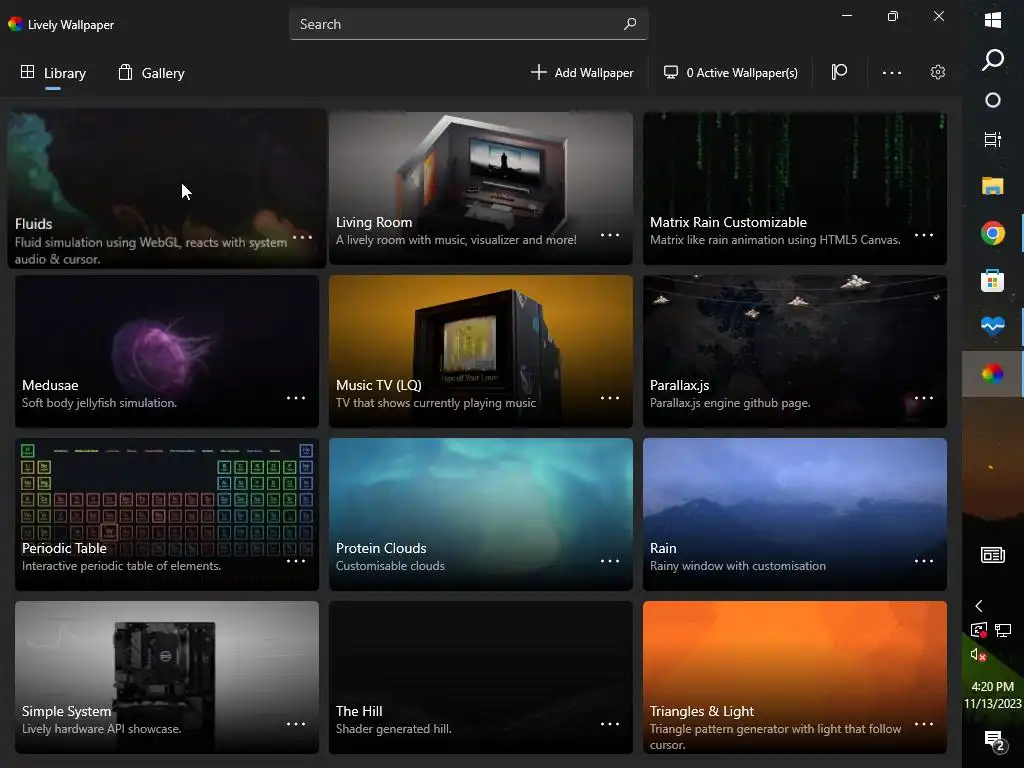Open more options for Medusae wallpaper

[x=296, y=398]
